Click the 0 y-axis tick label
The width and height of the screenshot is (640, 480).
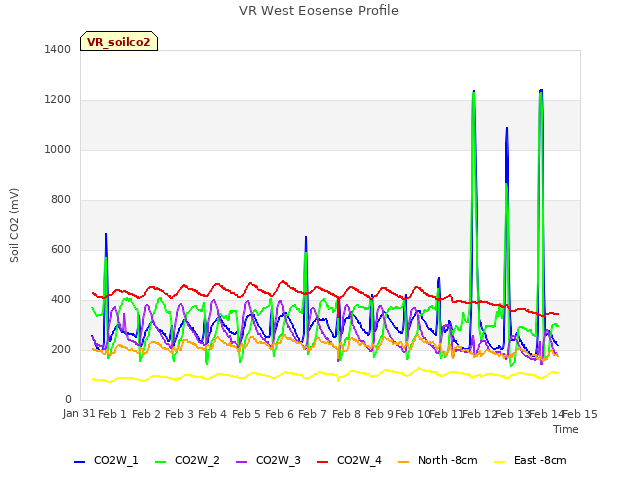pyautogui.click(x=68, y=399)
